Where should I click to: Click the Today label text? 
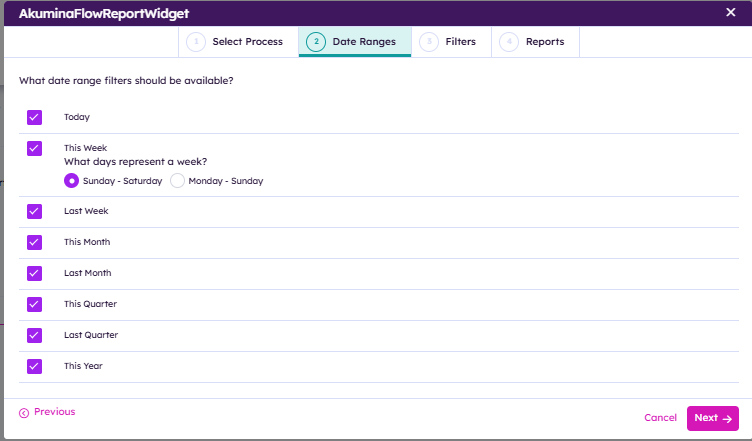(x=77, y=117)
